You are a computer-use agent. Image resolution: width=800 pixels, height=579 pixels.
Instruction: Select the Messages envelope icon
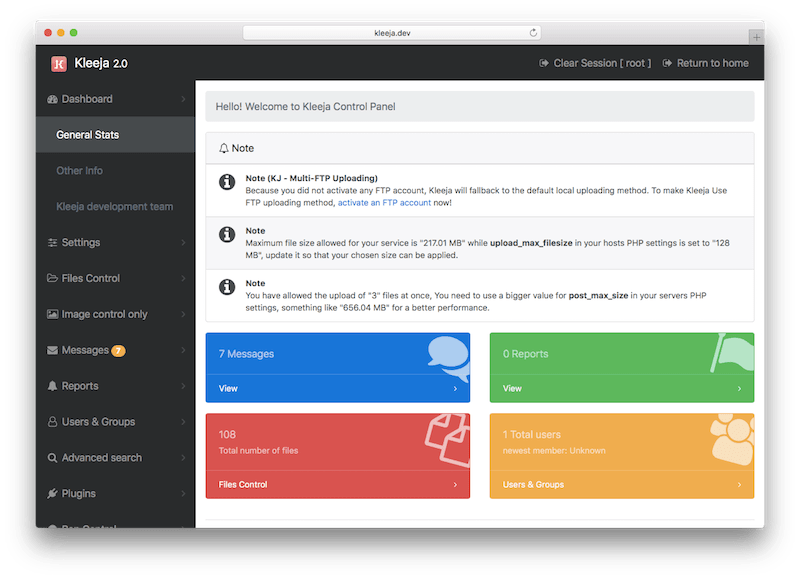(x=53, y=350)
